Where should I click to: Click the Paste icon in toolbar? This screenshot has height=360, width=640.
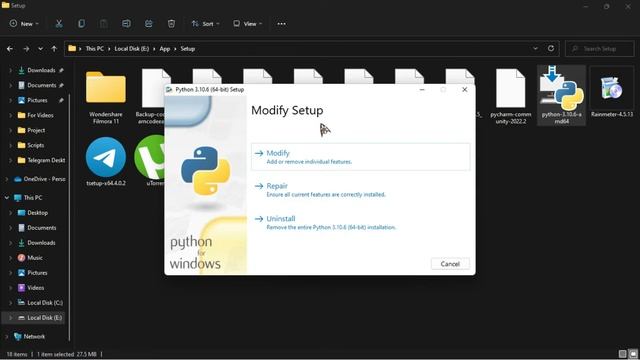click(104, 24)
